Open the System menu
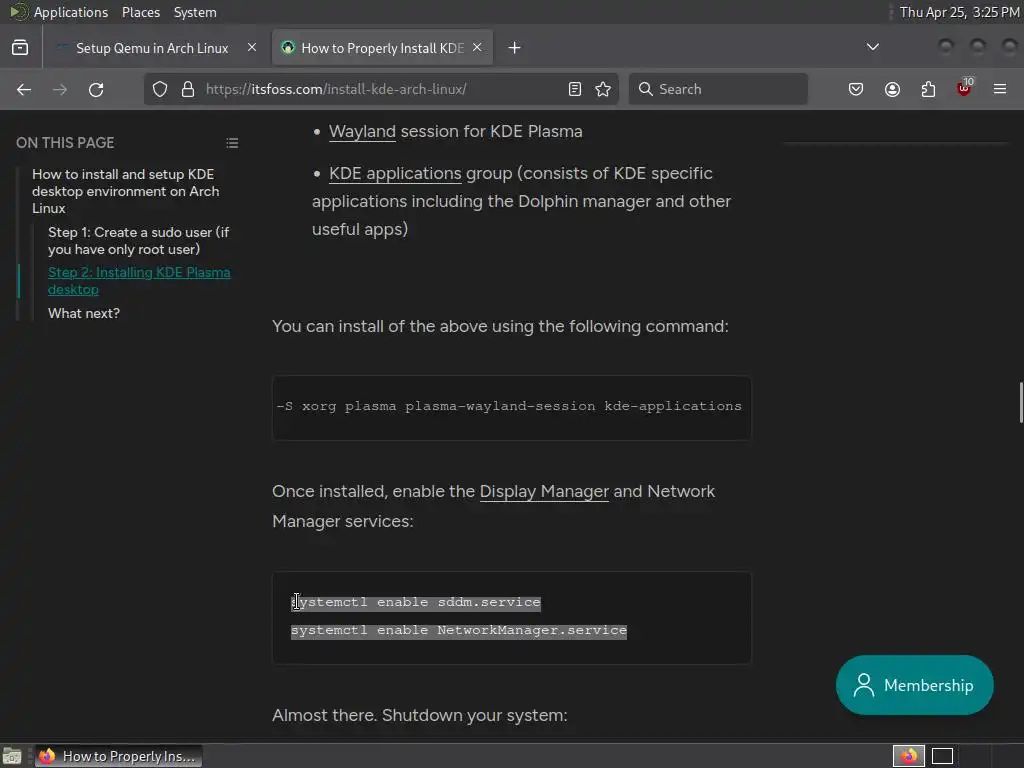 (x=195, y=12)
